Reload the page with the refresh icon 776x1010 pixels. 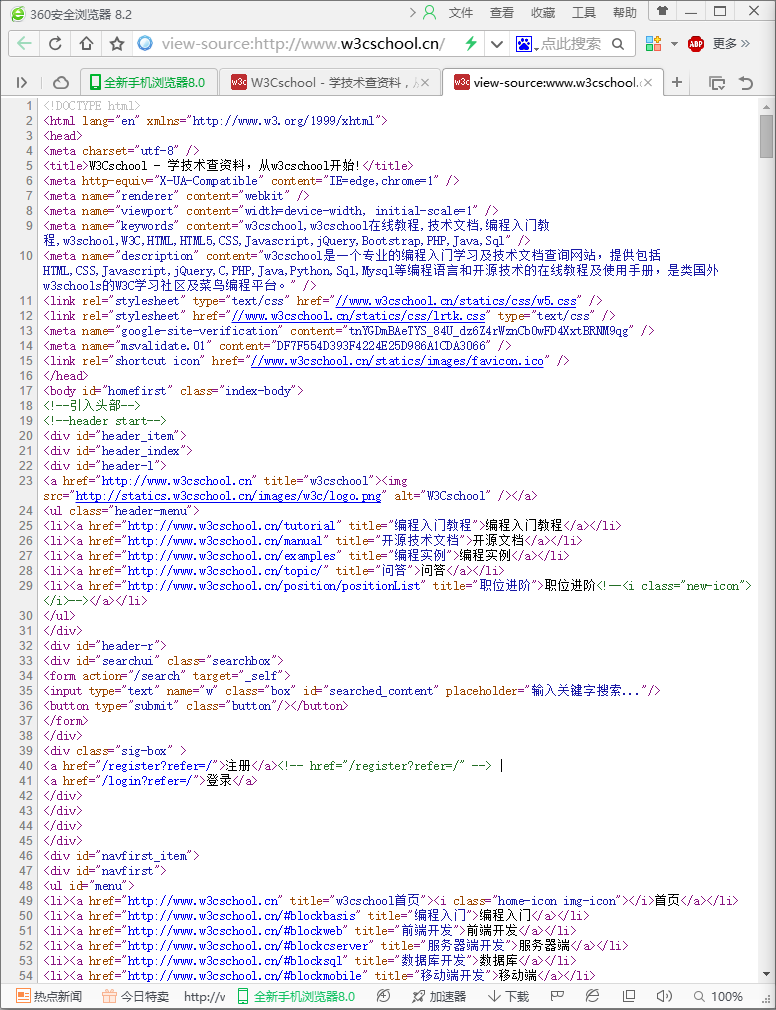[x=55, y=44]
